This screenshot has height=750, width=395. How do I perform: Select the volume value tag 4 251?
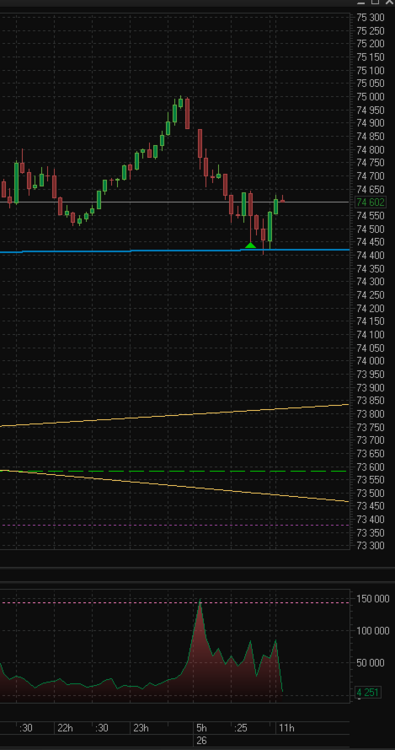369,692
